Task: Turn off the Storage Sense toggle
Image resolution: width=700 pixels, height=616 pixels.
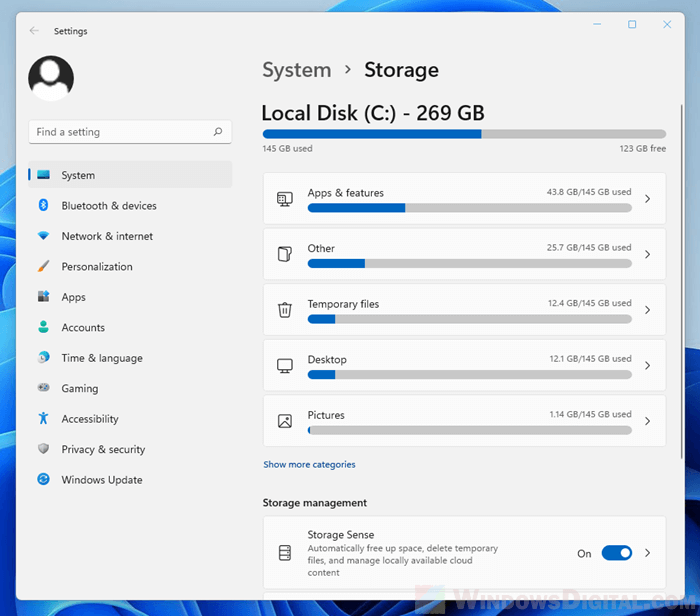Action: 617,553
